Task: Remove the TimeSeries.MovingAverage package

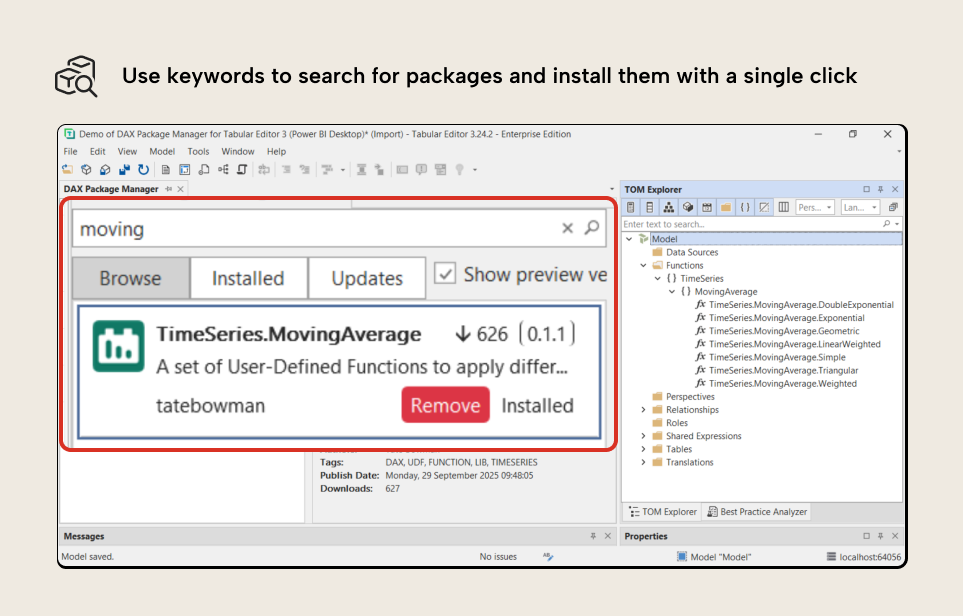Action: tap(445, 405)
